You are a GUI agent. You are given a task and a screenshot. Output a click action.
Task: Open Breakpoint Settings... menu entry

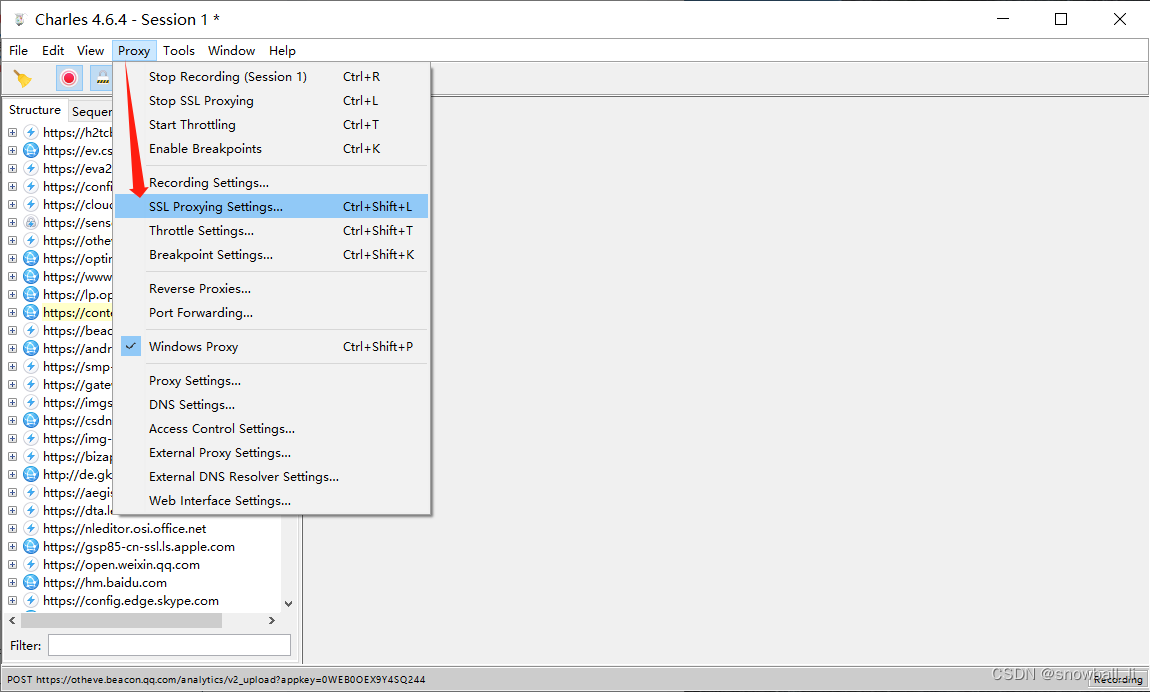point(271,255)
